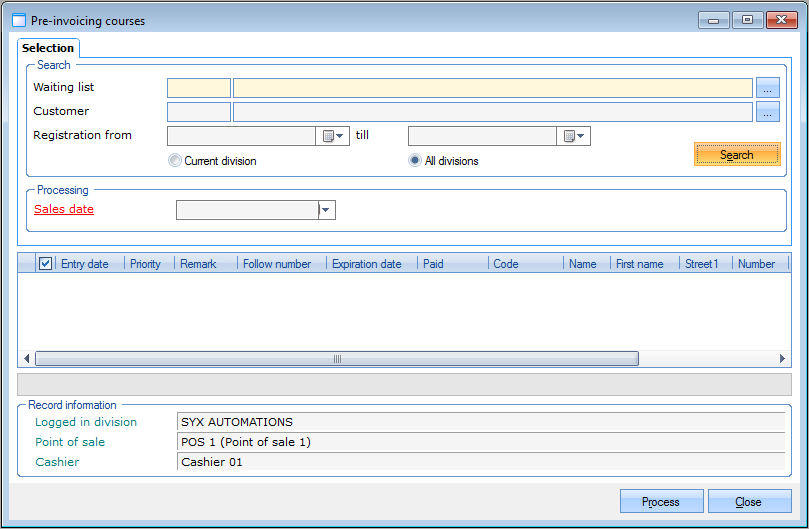The height and width of the screenshot is (529, 809).
Task: Toggle the select-all checkbox in grid header
Action: coord(45,264)
